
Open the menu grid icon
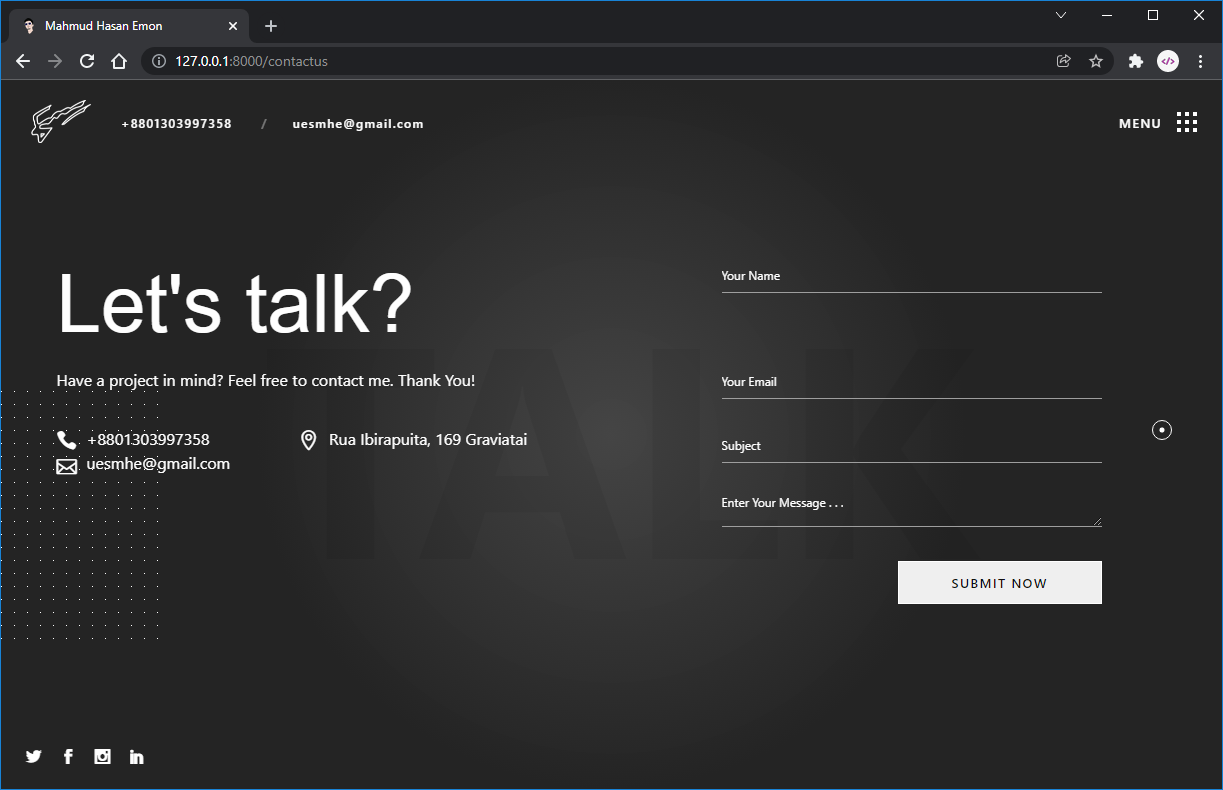pos(1187,123)
